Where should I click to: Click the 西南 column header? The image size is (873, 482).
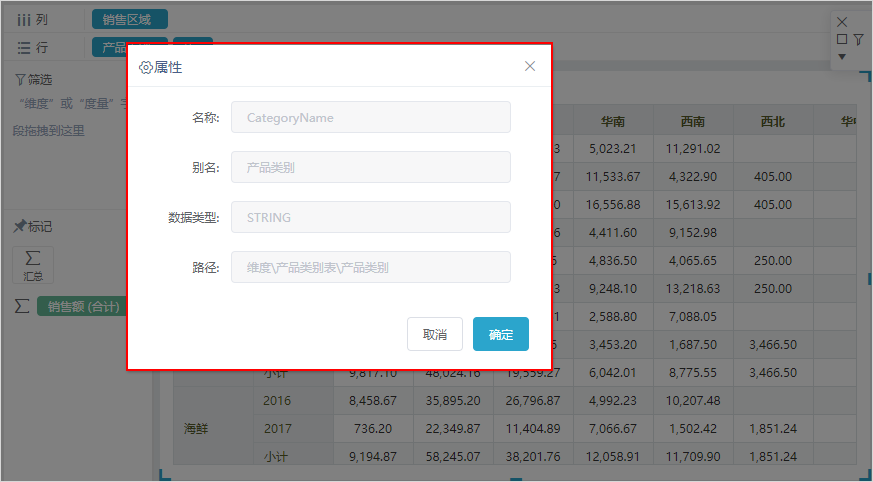[693, 121]
